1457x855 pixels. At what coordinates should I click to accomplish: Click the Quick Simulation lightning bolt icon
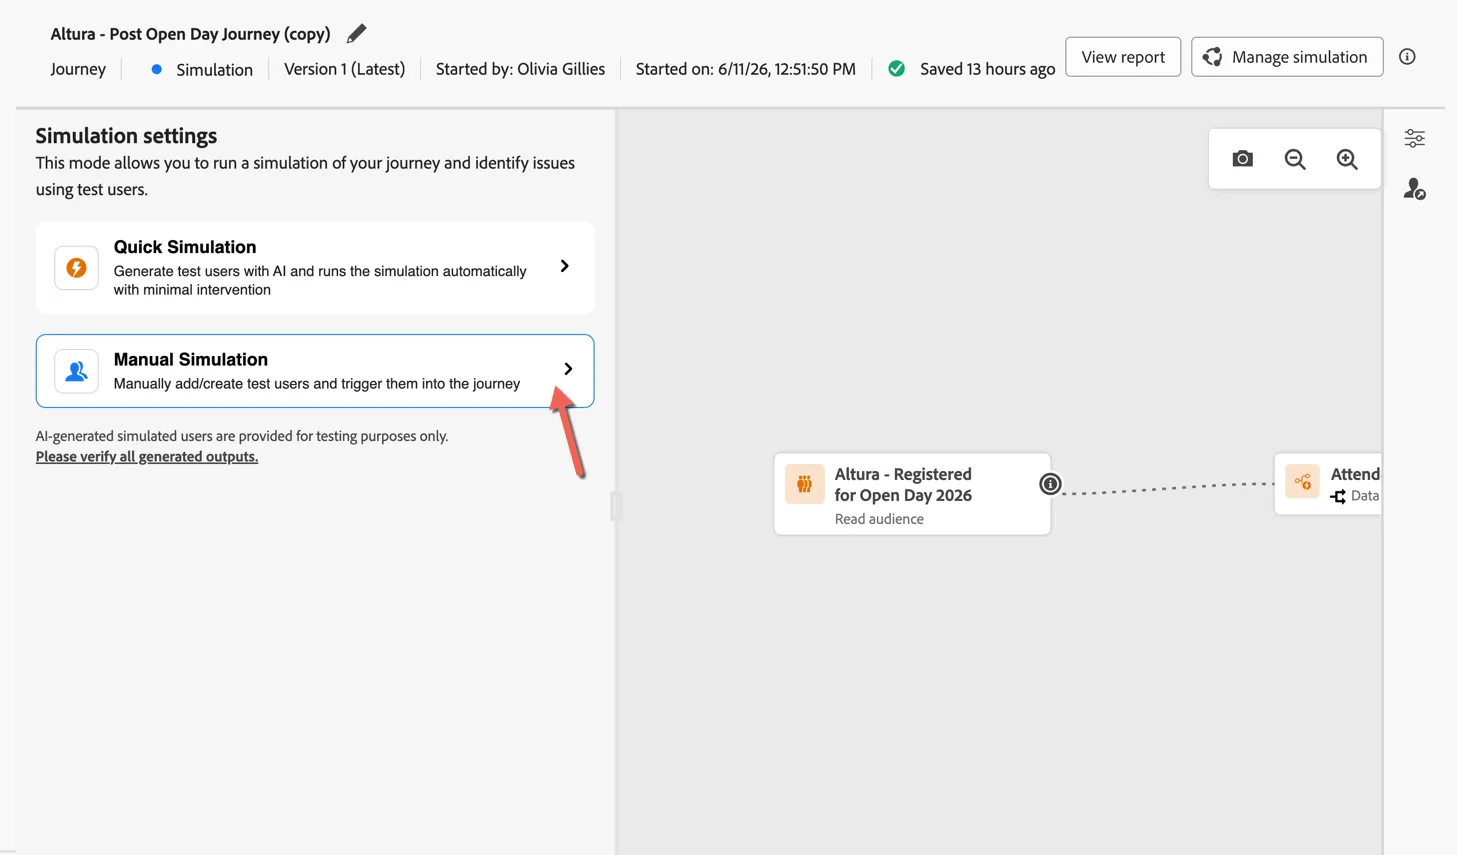(x=76, y=268)
